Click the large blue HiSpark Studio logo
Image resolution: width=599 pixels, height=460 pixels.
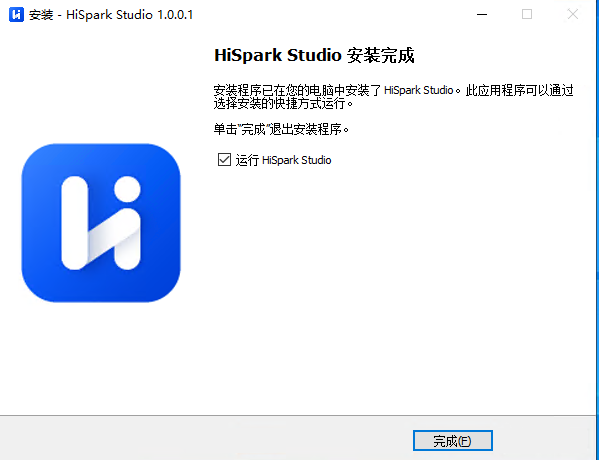pyautogui.click(x=101, y=223)
